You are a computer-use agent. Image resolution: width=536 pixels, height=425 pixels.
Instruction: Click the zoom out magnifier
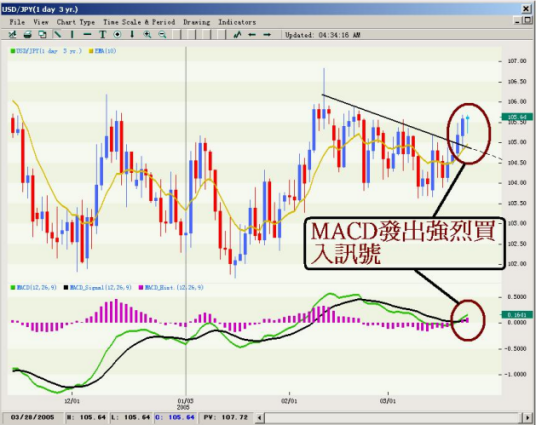162,35
